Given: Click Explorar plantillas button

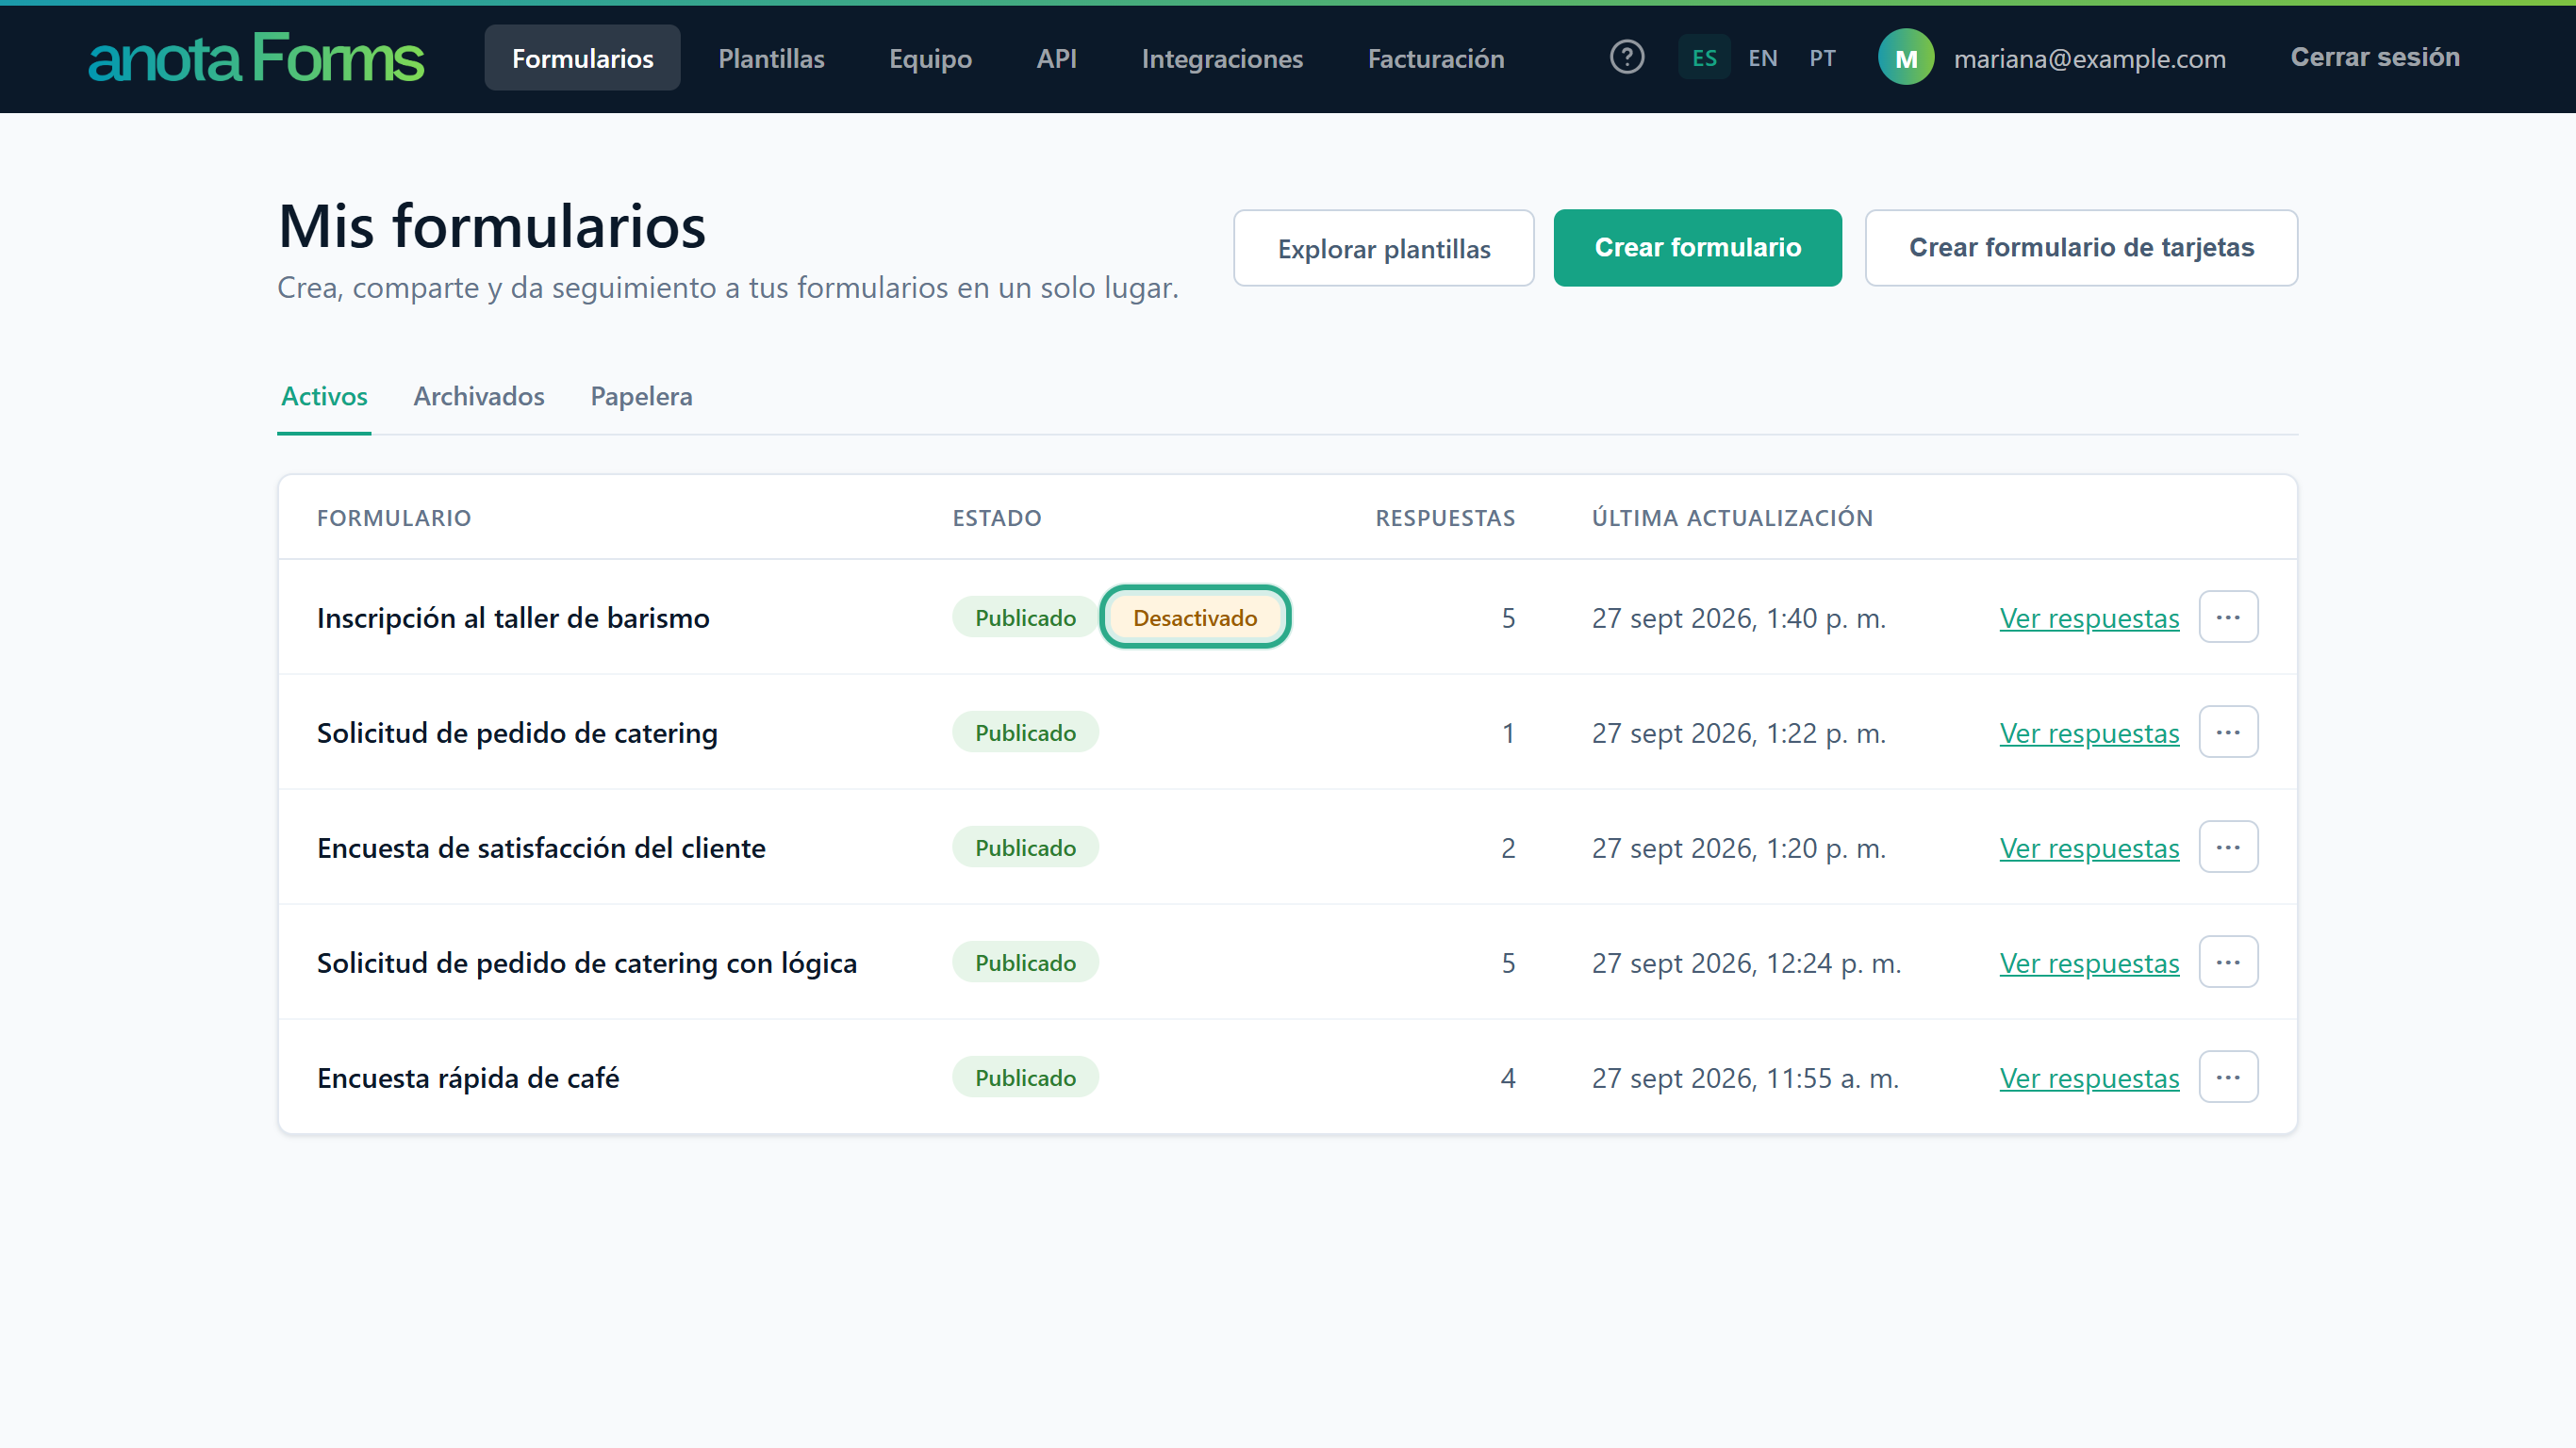Looking at the screenshot, I should 1384,248.
